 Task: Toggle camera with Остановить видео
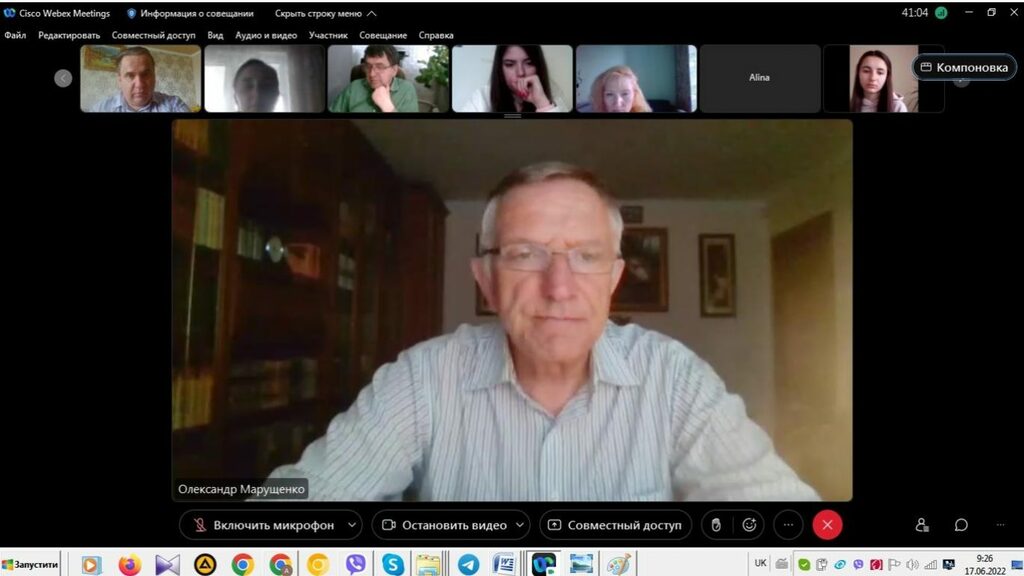pos(443,525)
